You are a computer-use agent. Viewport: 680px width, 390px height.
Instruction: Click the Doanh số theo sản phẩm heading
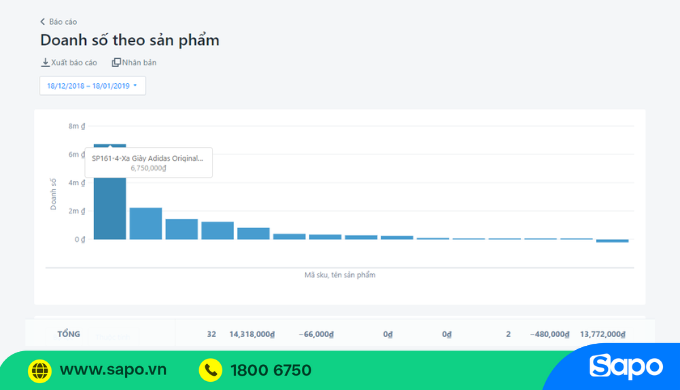tap(130, 40)
